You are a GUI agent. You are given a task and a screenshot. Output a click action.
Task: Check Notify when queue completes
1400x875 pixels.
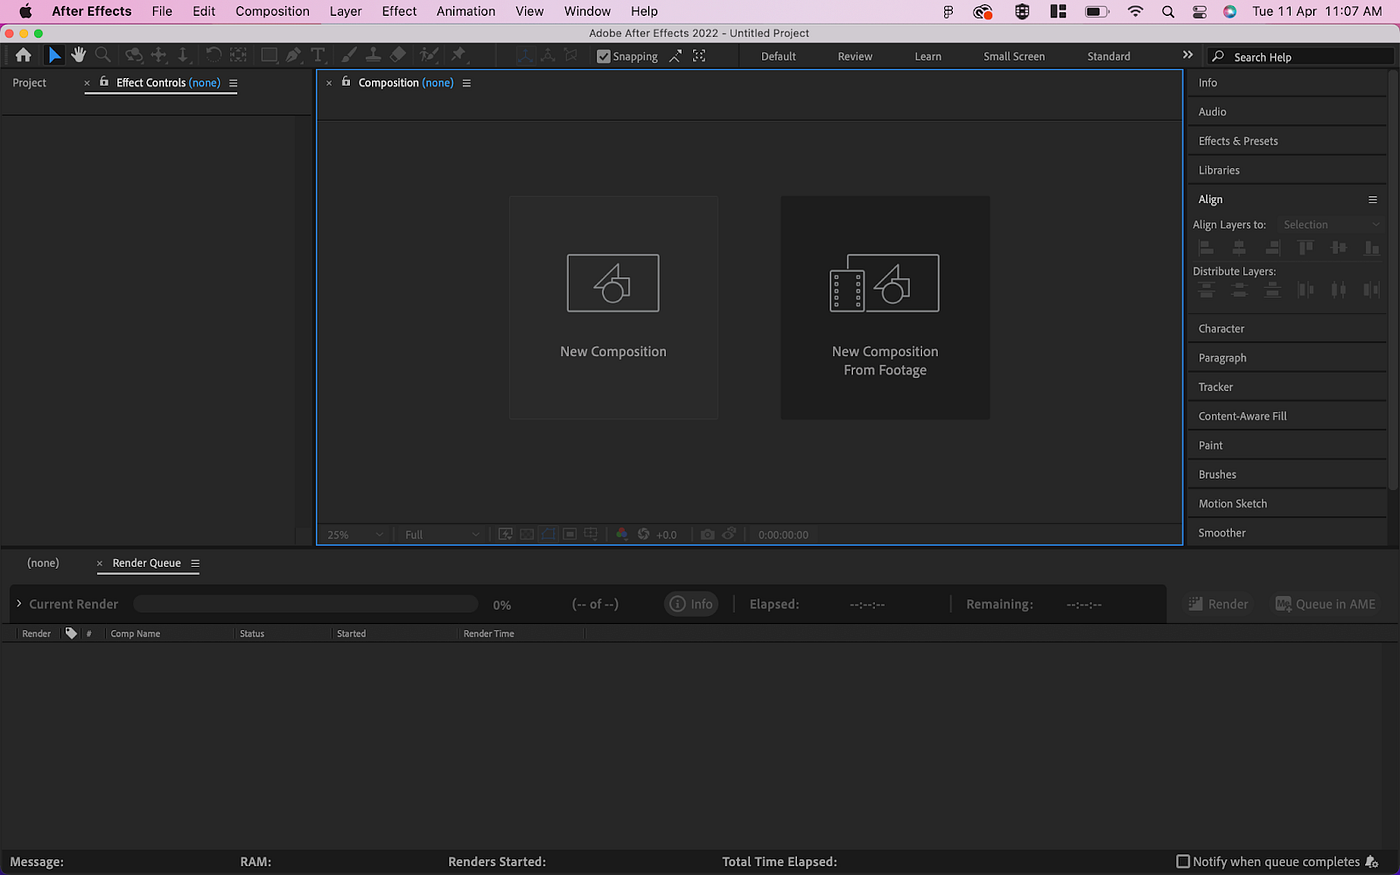[x=1183, y=861]
